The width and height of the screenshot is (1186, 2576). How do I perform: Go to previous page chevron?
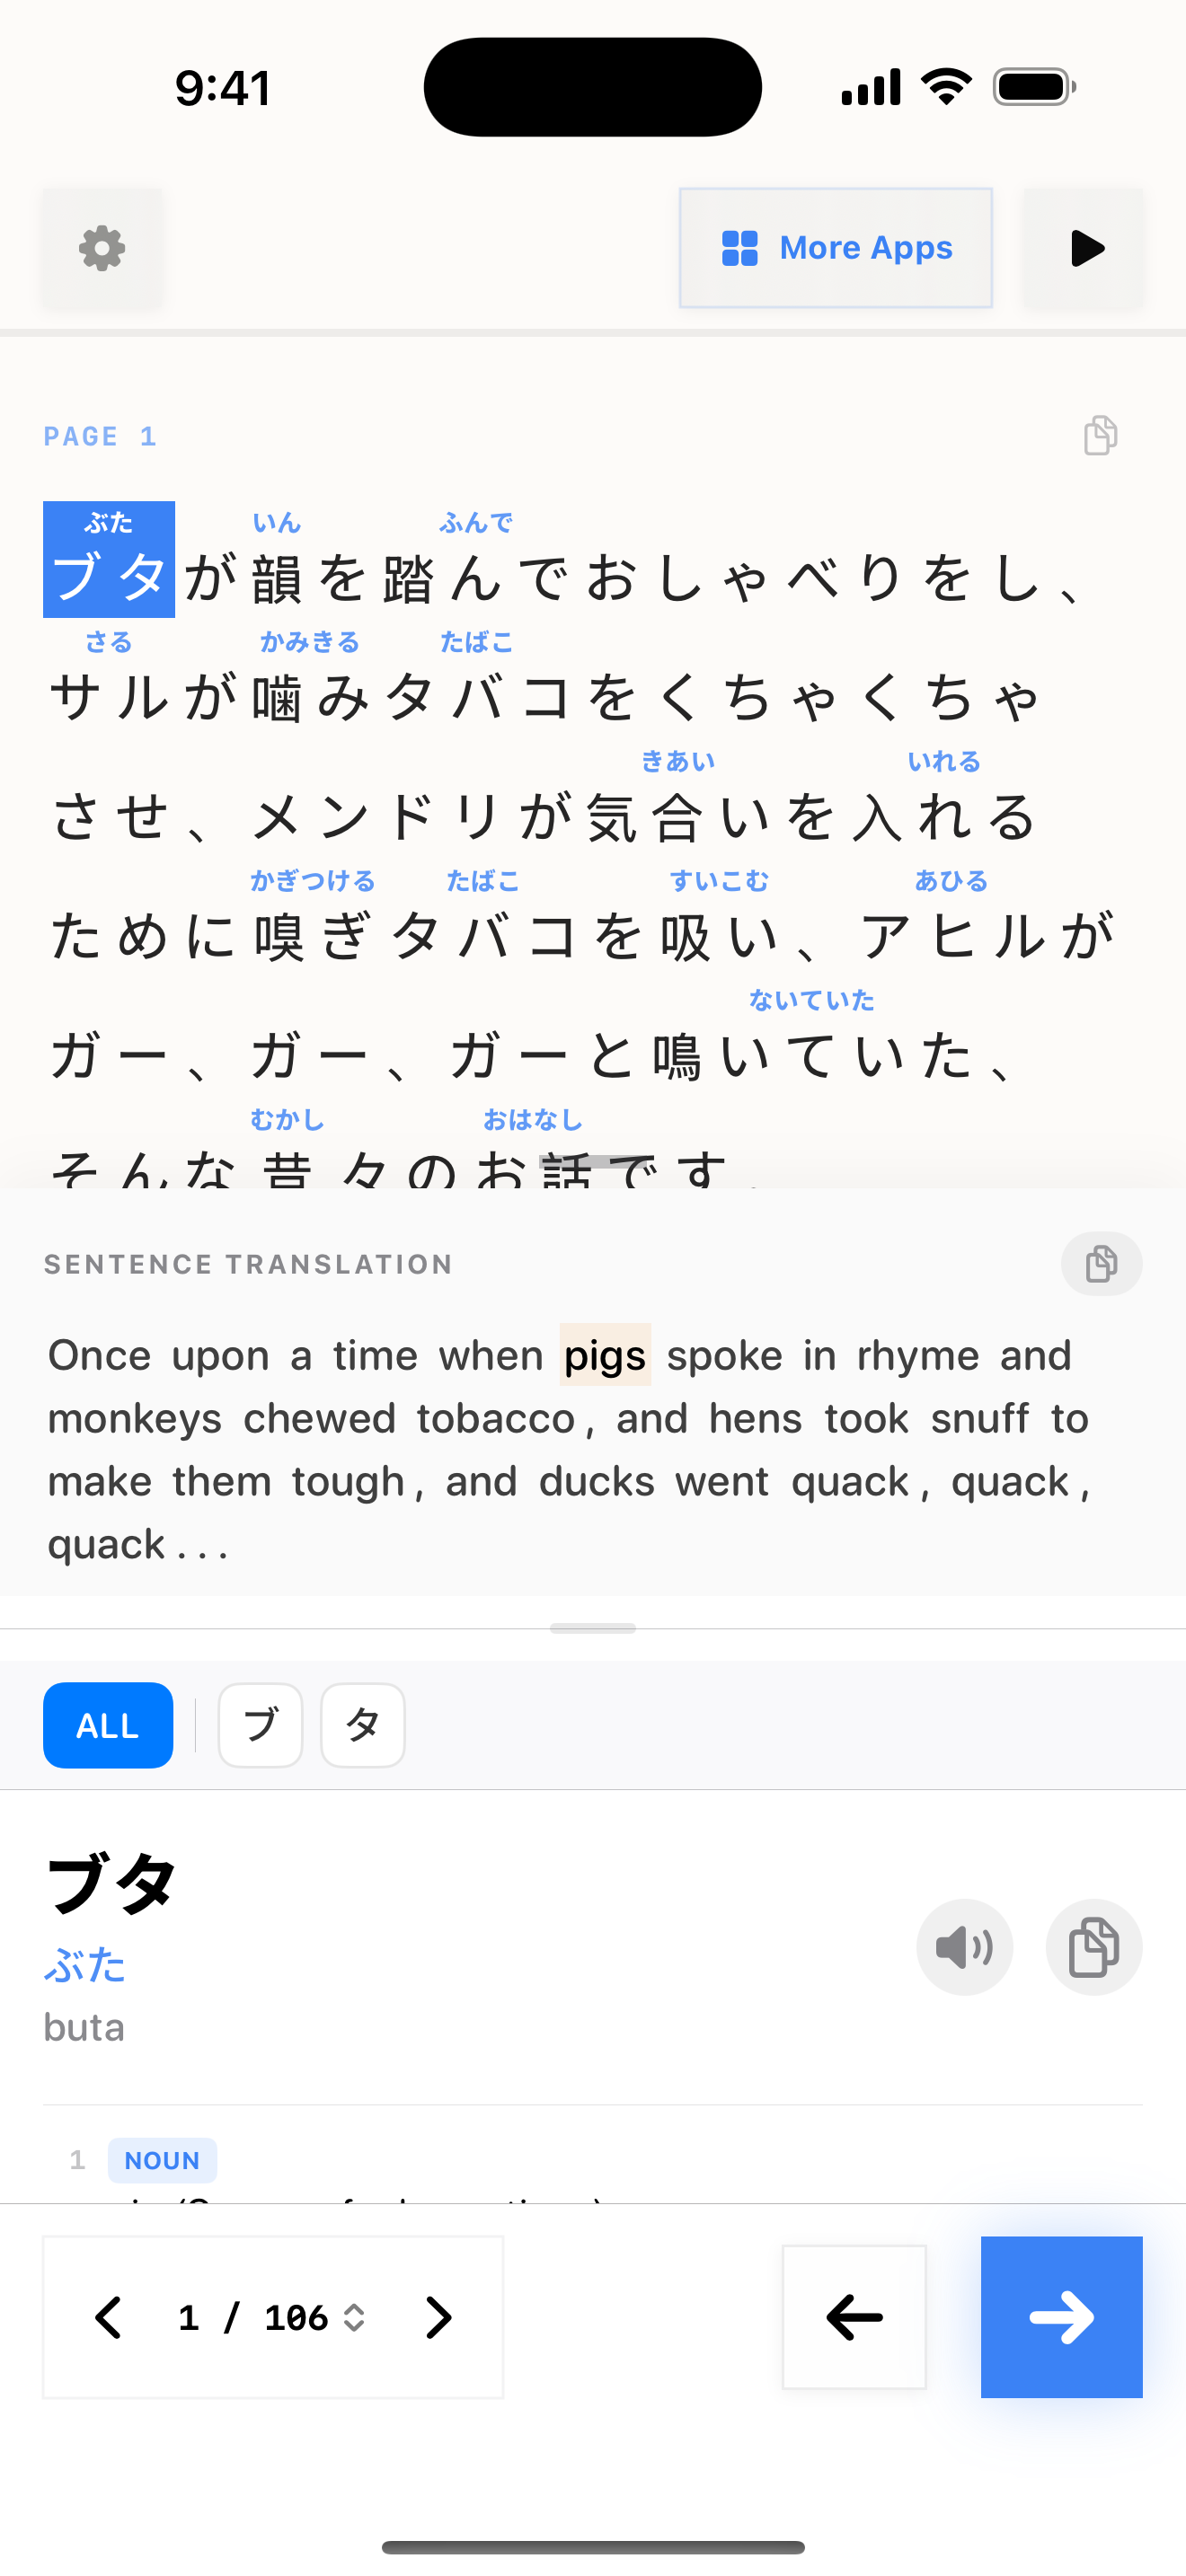point(108,2317)
